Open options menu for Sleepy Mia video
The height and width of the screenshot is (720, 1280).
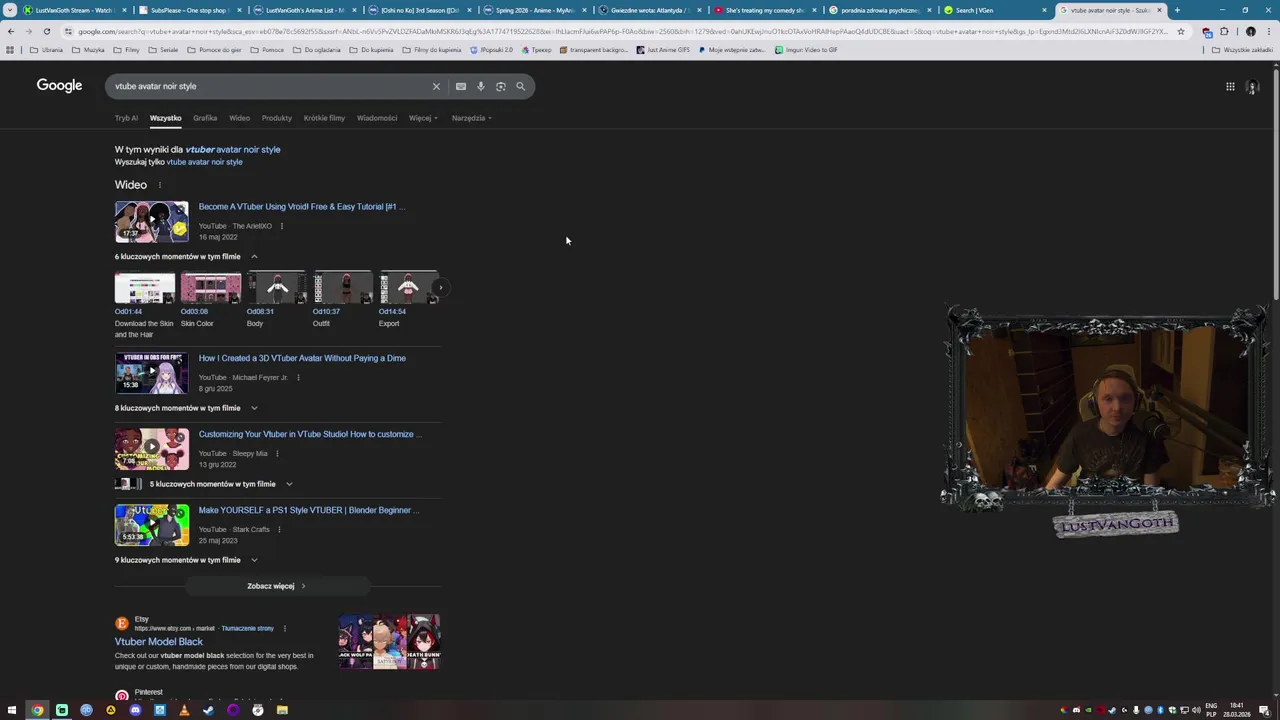(x=277, y=454)
